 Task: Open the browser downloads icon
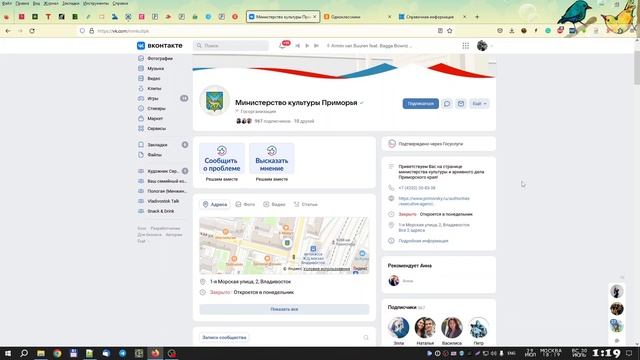512,31
